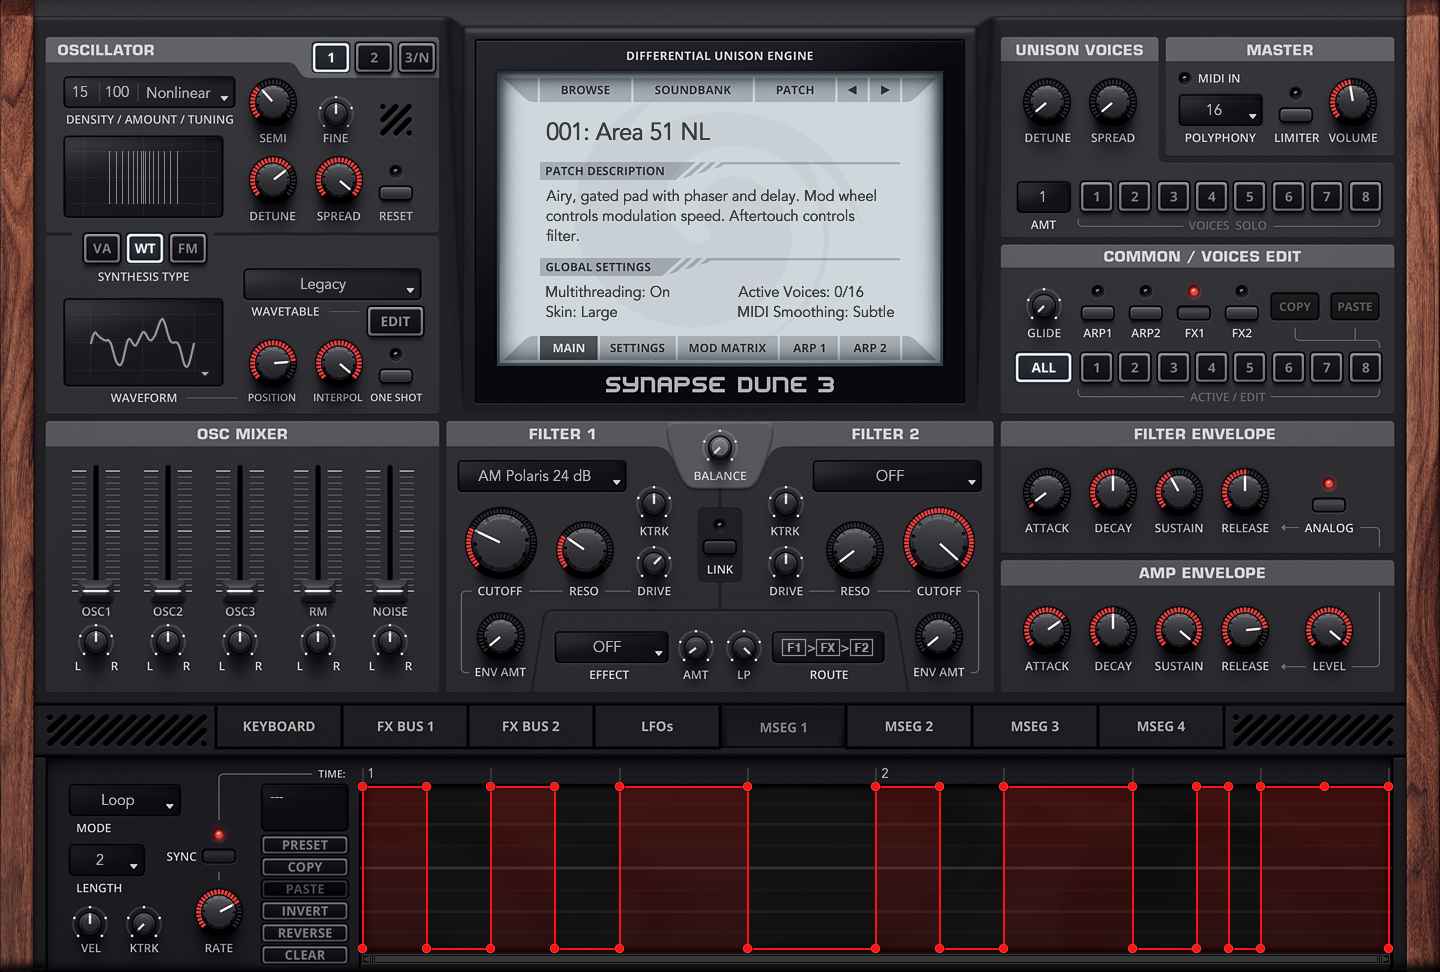Open the MSEG LENGTH dropdown
Image resolution: width=1440 pixels, height=972 pixels.
(x=107, y=859)
